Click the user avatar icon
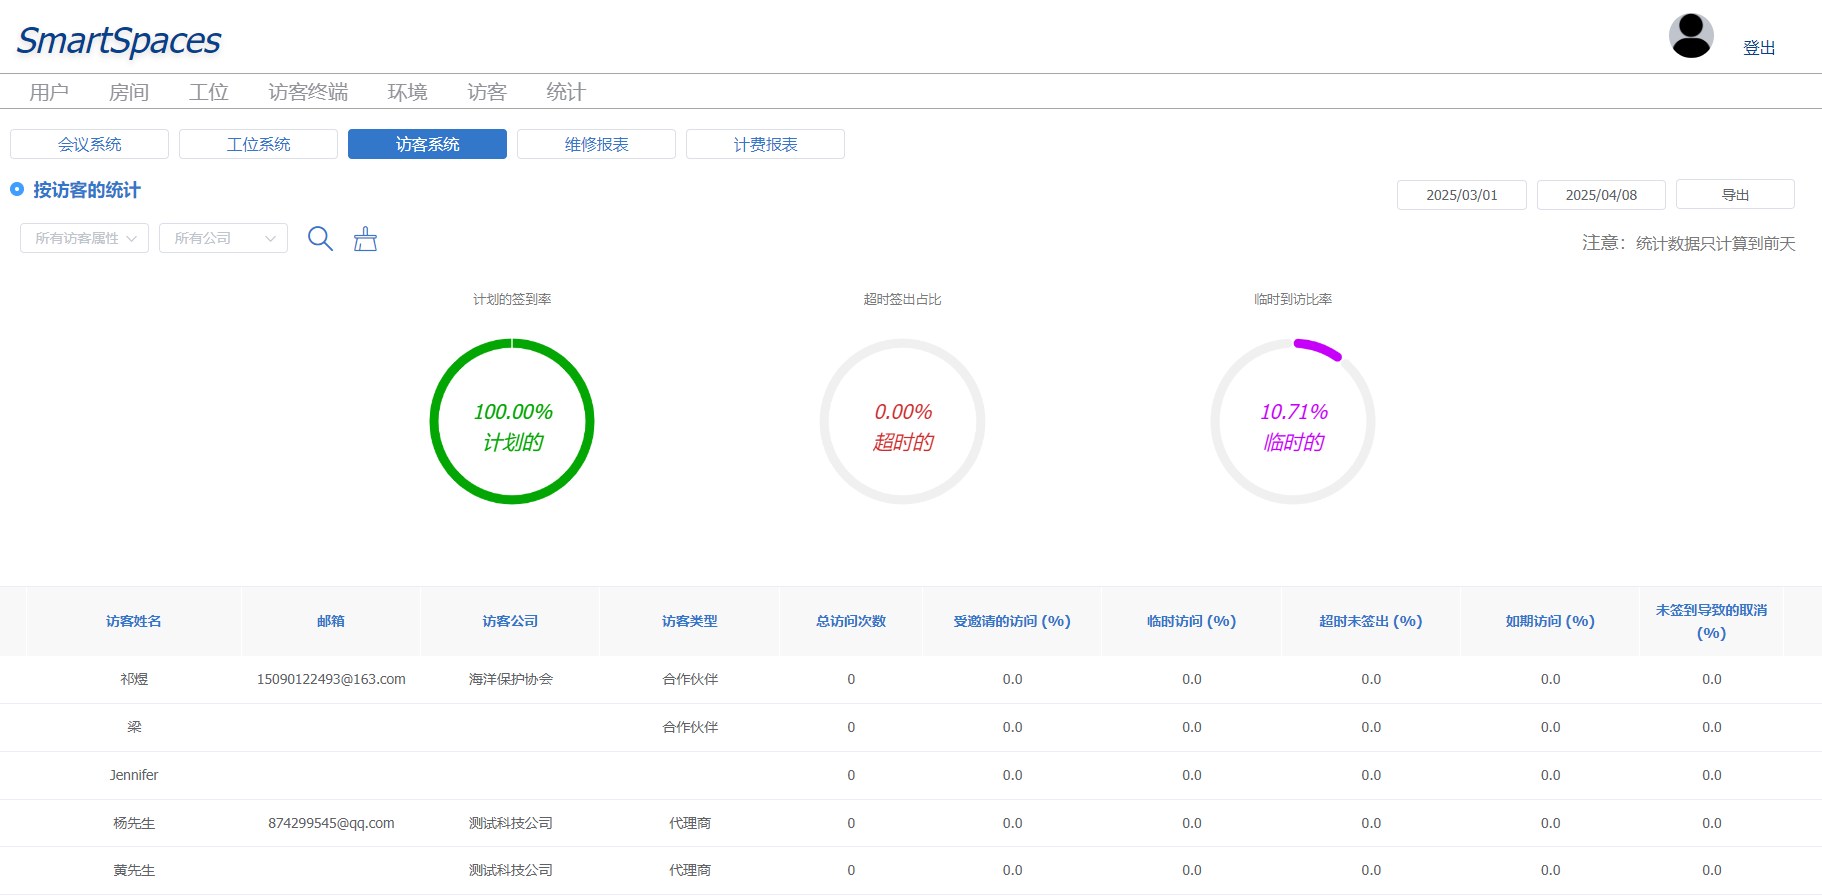 (1691, 36)
